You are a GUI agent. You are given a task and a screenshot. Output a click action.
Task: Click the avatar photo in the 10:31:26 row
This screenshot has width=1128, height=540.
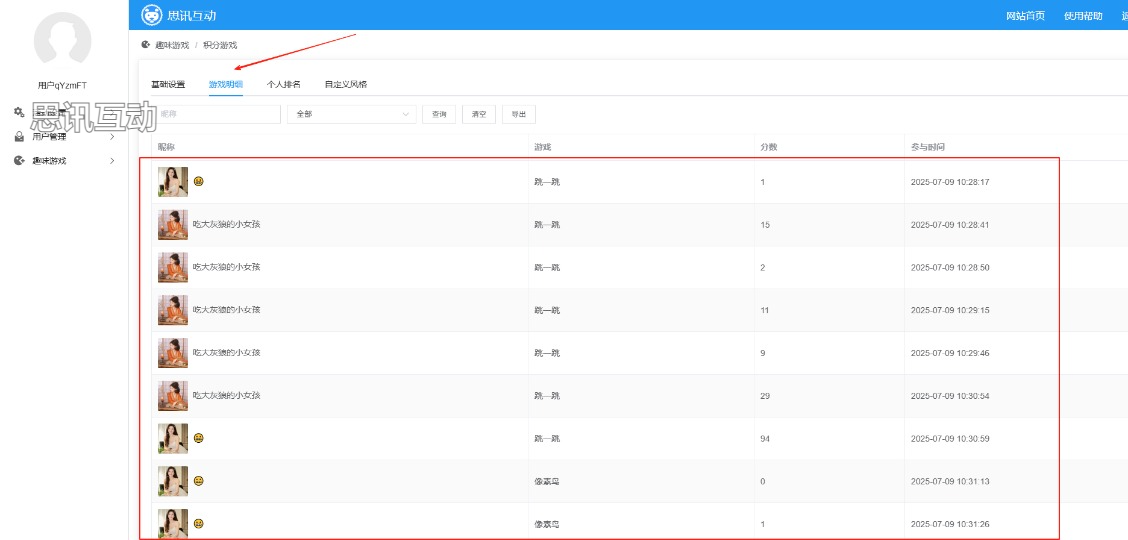tap(173, 523)
